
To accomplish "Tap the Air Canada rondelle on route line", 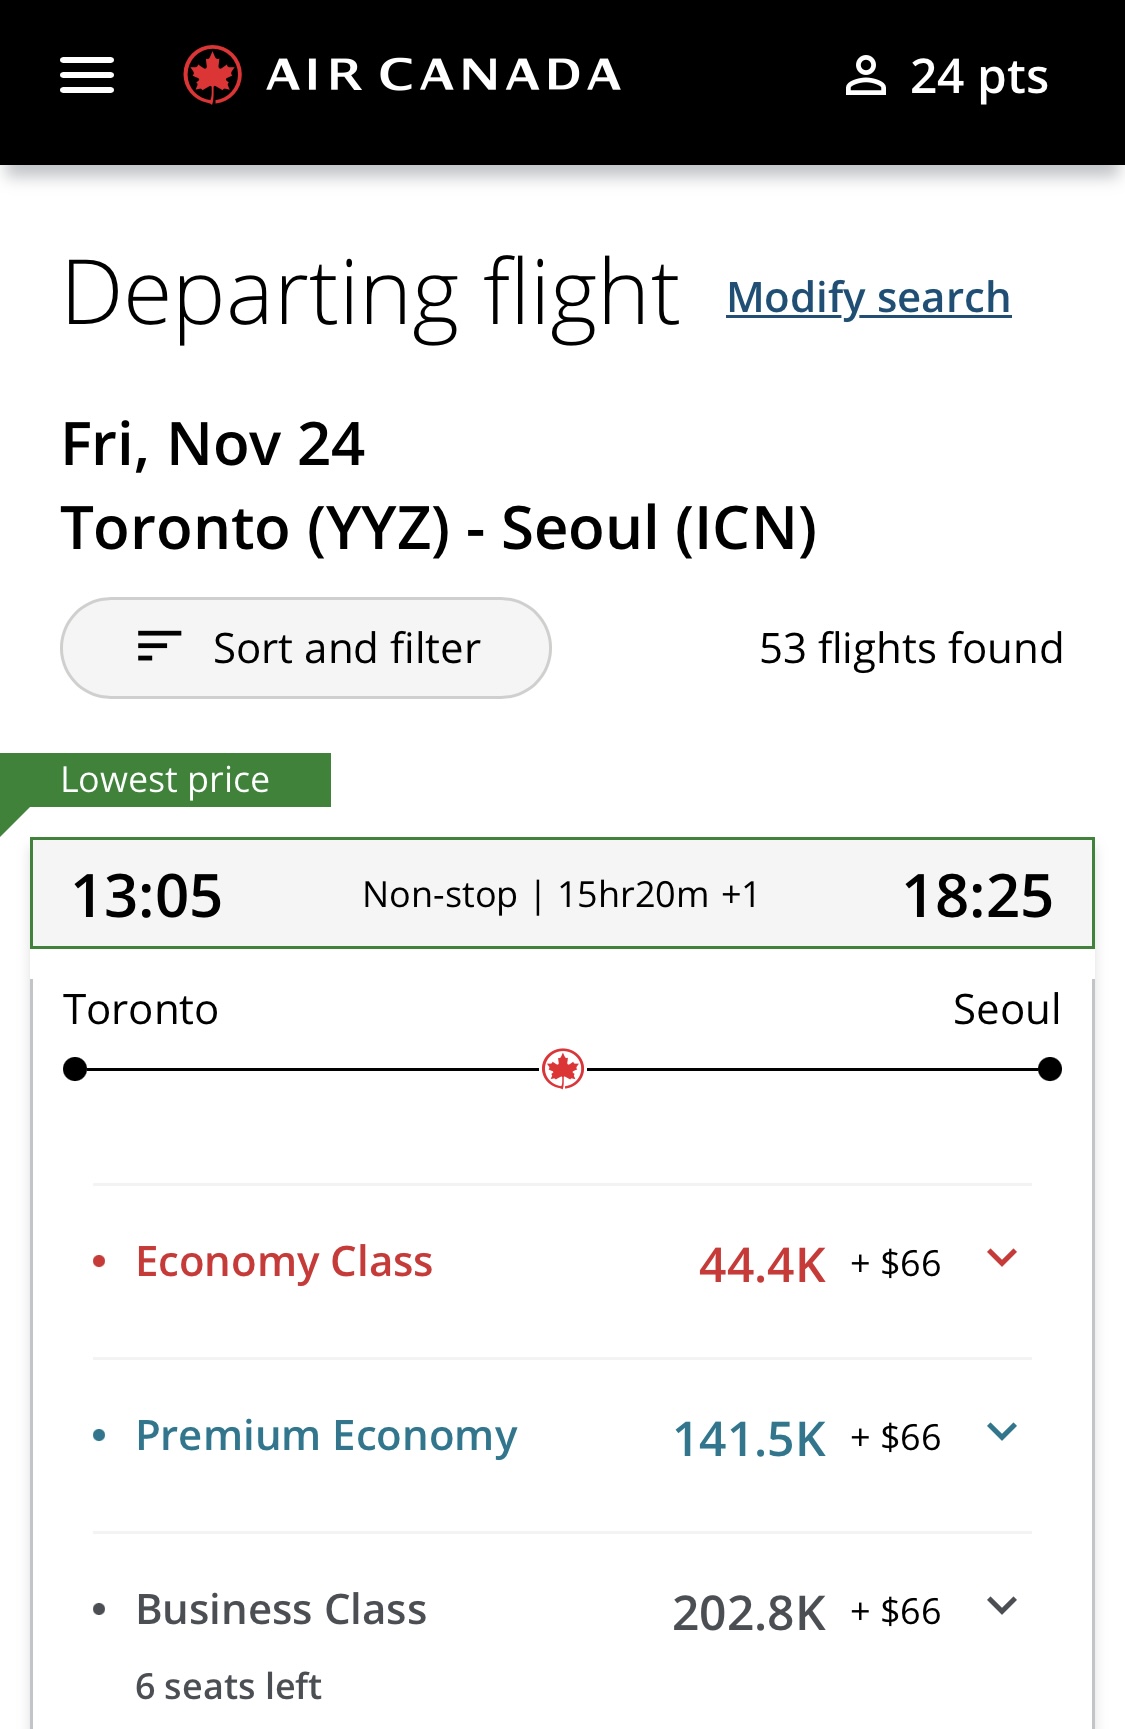I will [563, 1069].
